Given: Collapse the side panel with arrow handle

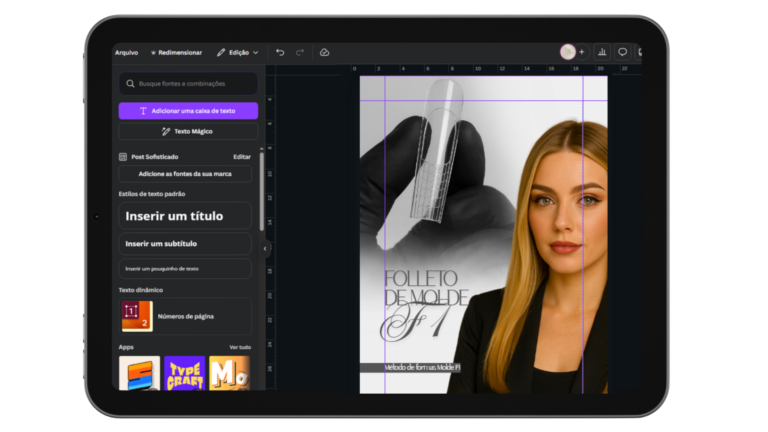Looking at the screenshot, I should tap(265, 248).
